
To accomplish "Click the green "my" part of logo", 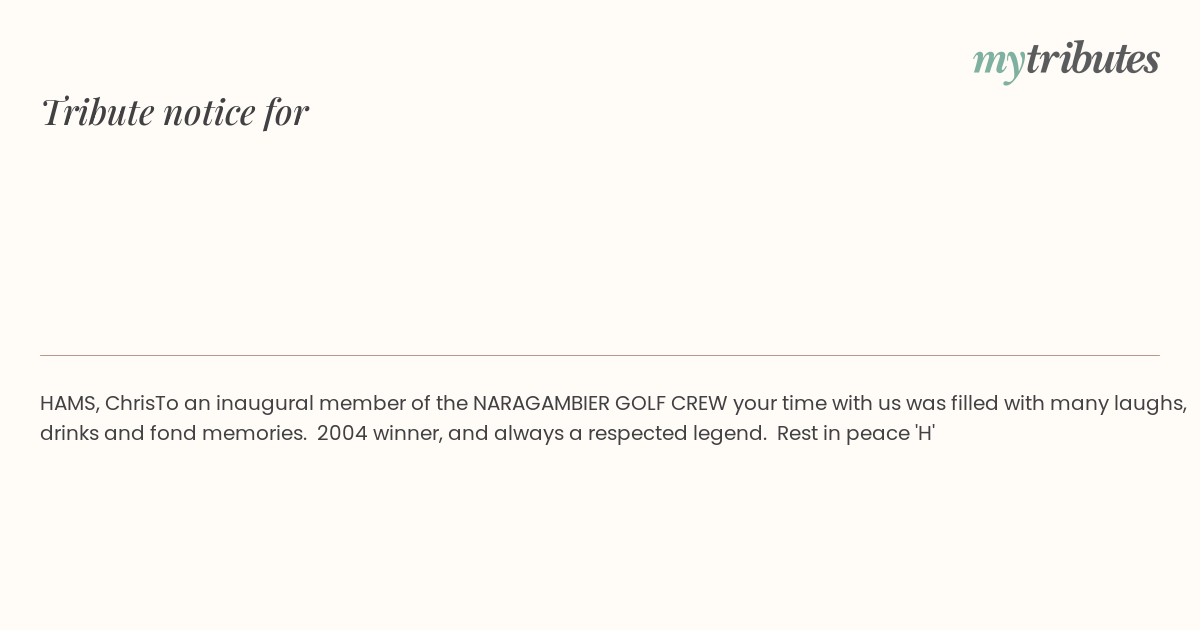I will pos(999,63).
